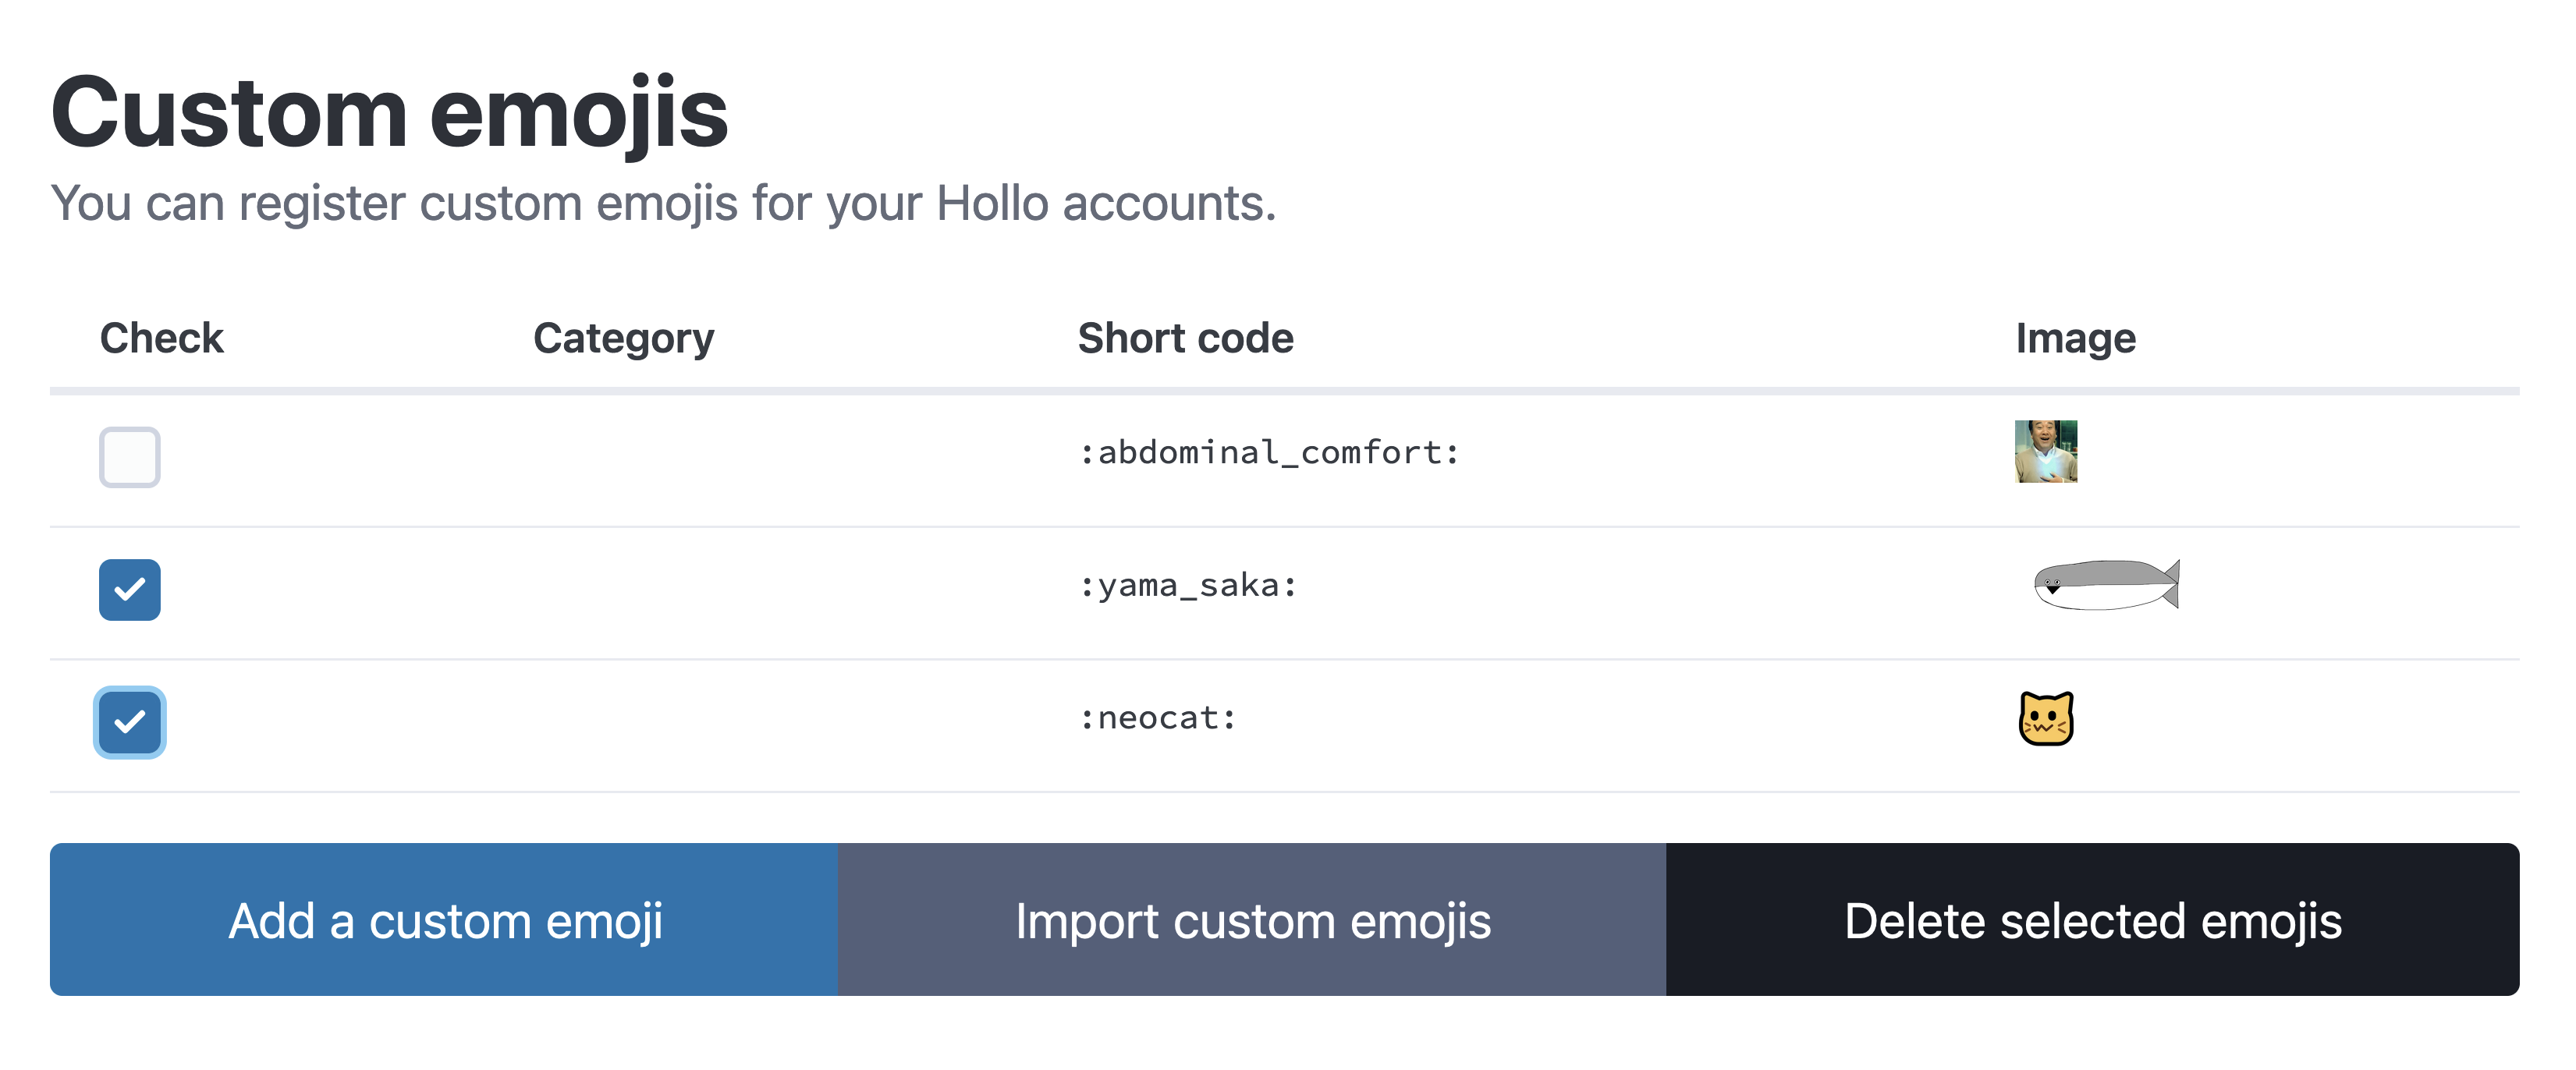Click the Custom emojis page heading
Screen dimensions: 2576x1070
tap(390, 113)
